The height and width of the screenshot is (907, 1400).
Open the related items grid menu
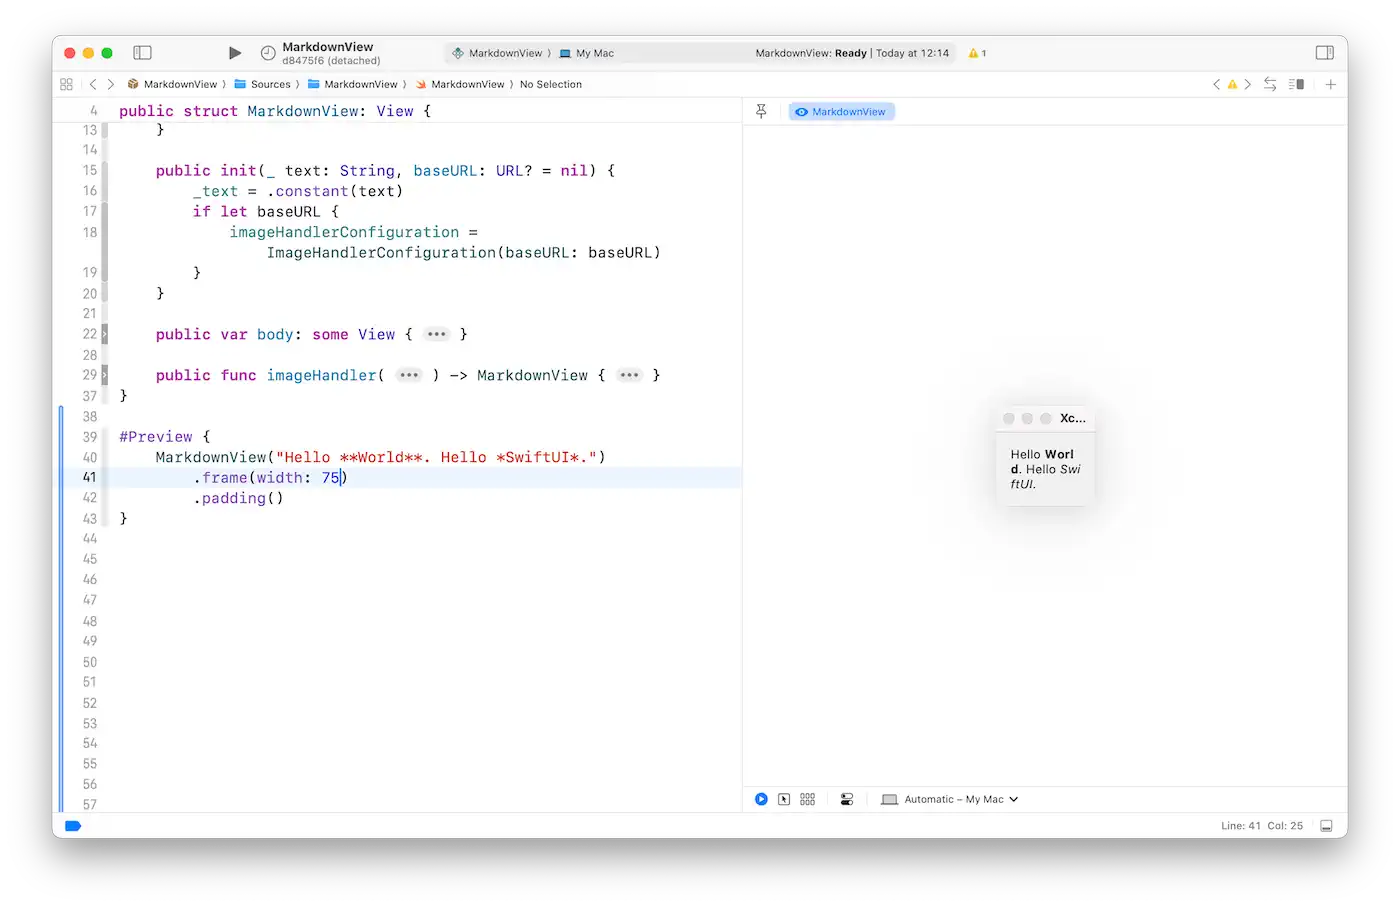point(66,85)
